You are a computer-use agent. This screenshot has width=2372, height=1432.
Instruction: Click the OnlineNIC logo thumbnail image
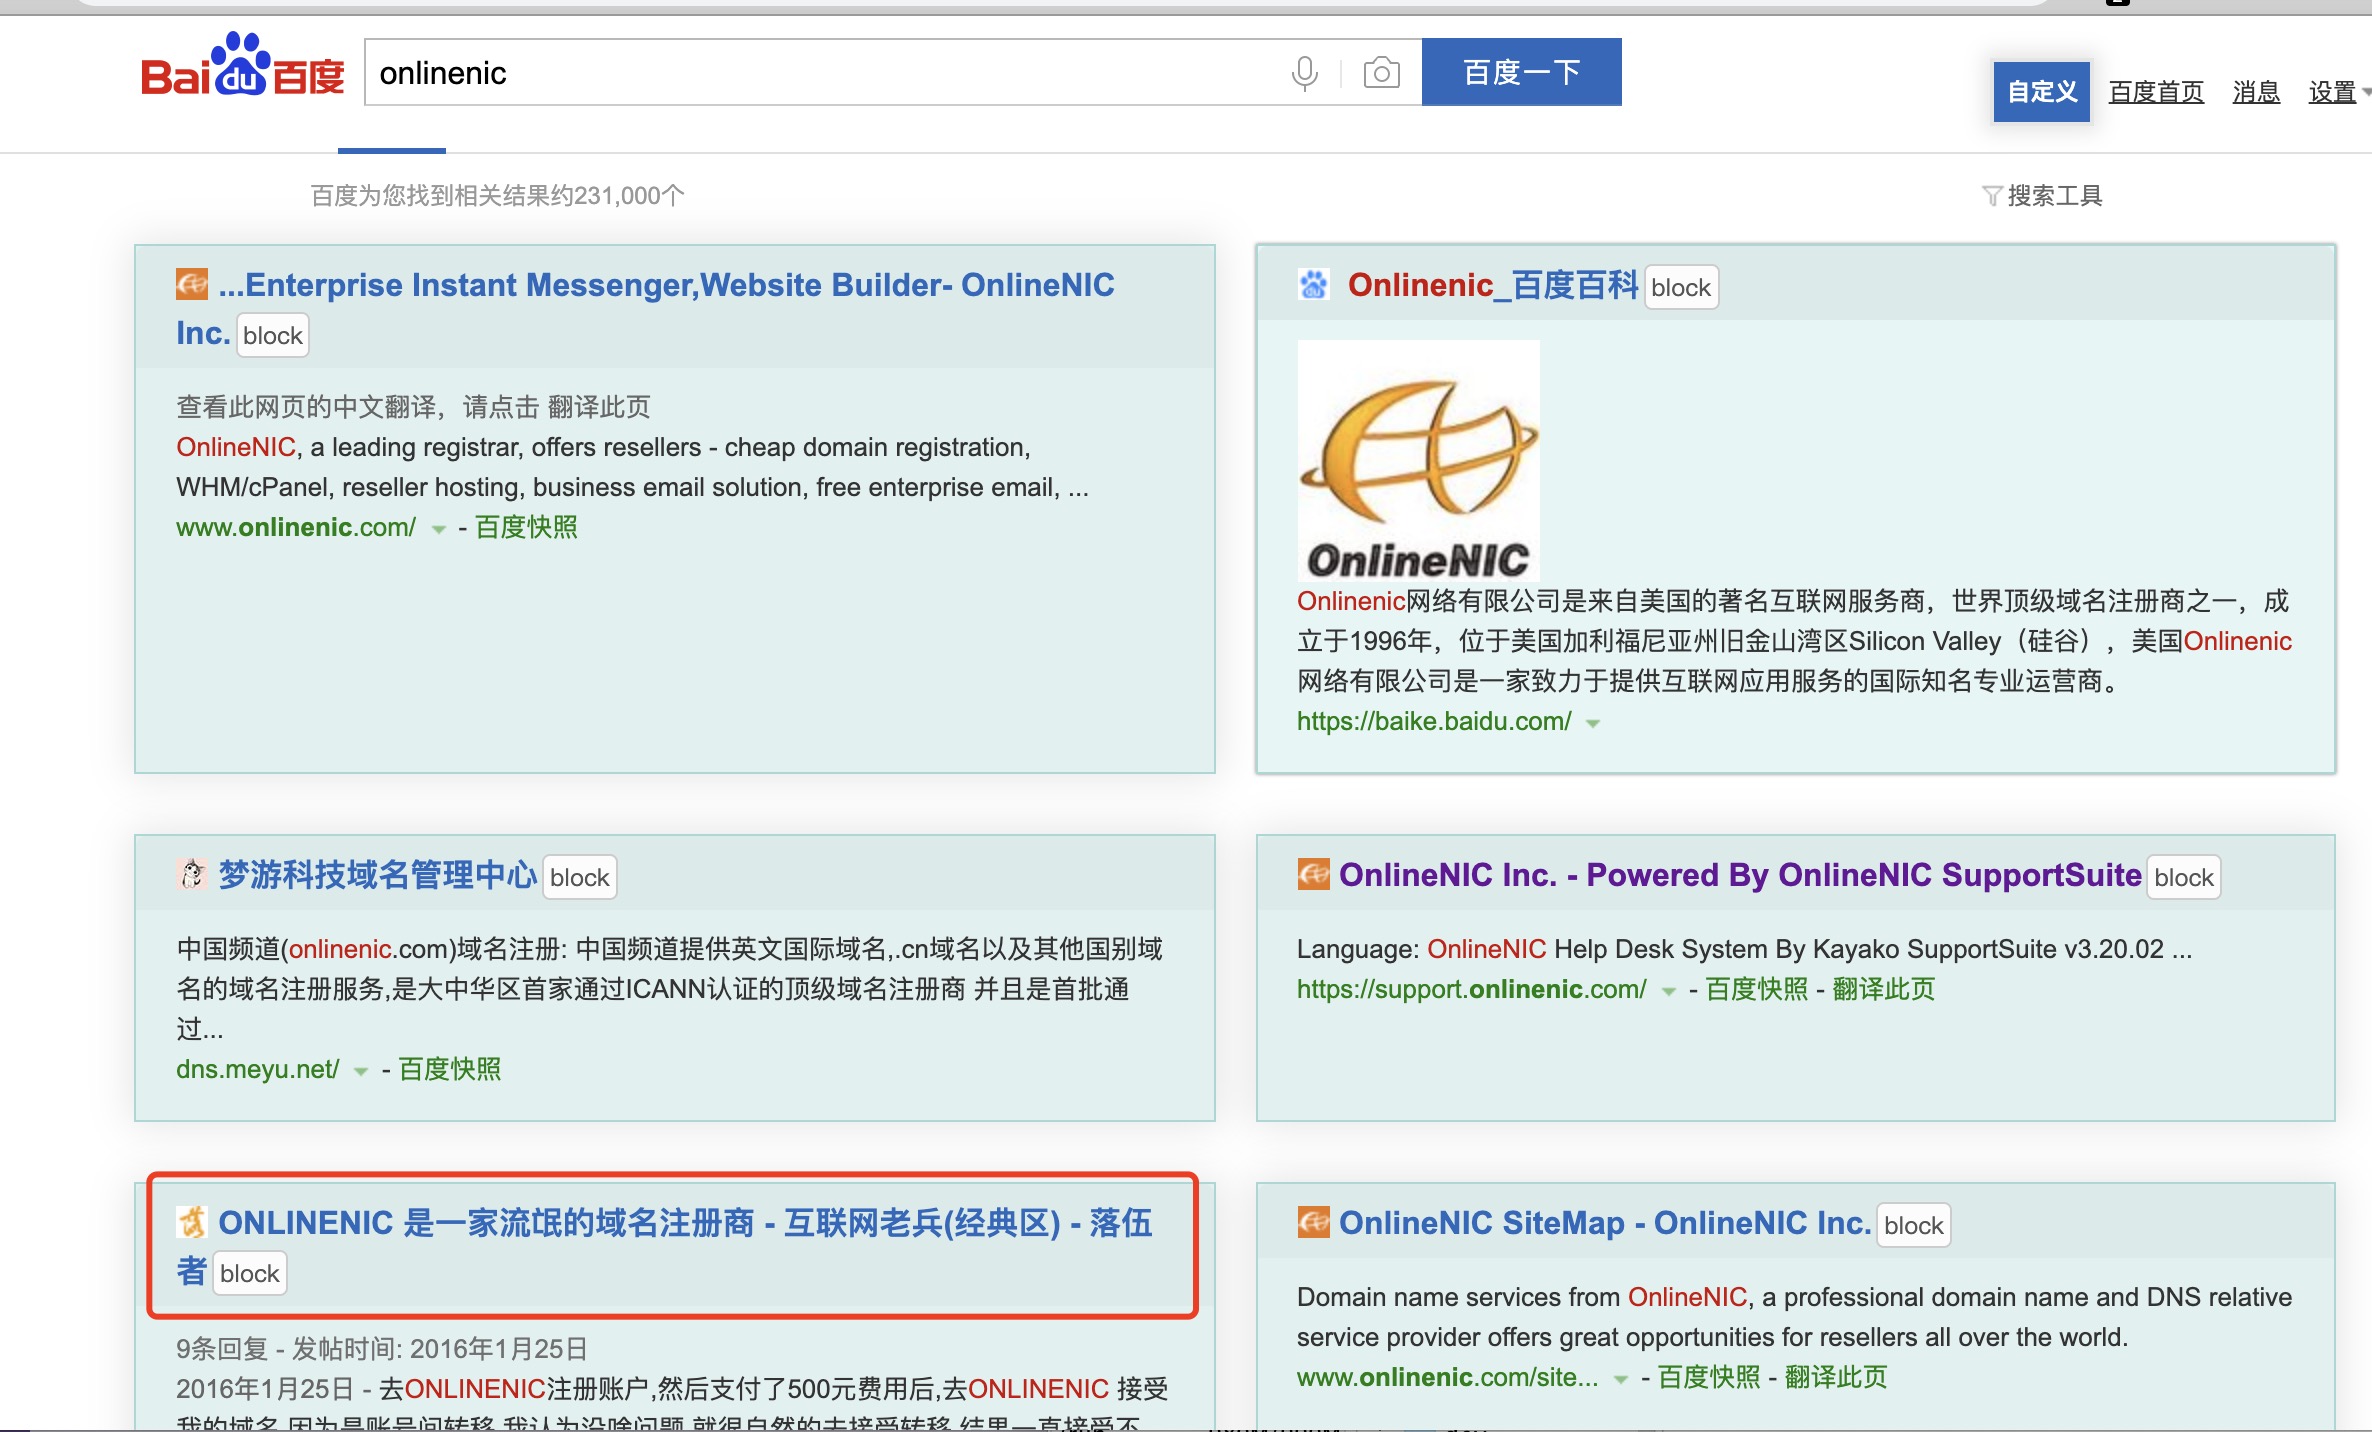pyautogui.click(x=1418, y=461)
